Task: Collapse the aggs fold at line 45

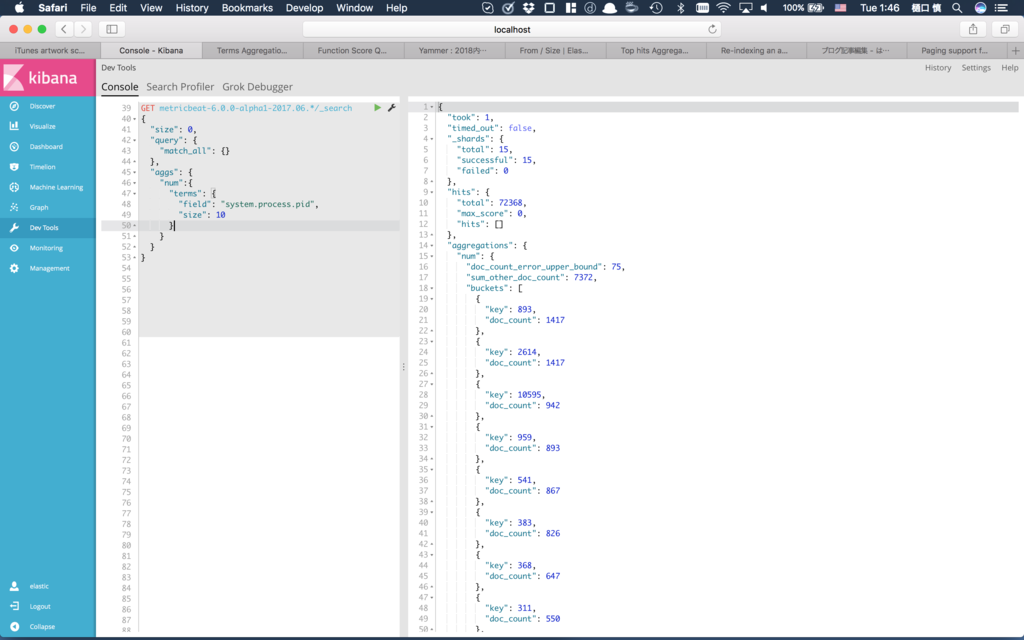Action: [x=135, y=172]
